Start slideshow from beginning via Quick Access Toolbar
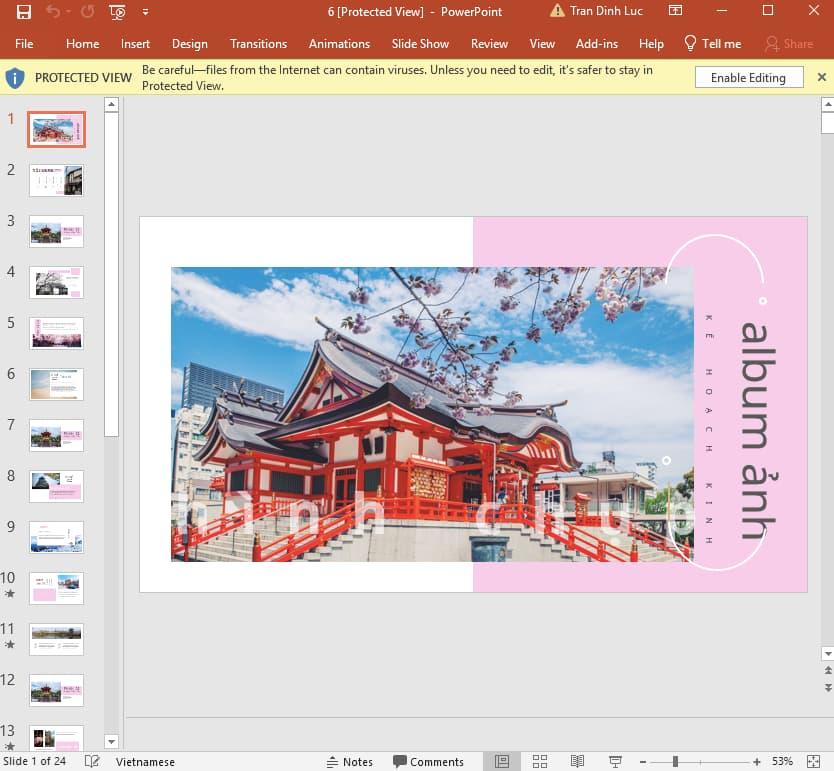This screenshot has width=834, height=771. pos(116,11)
